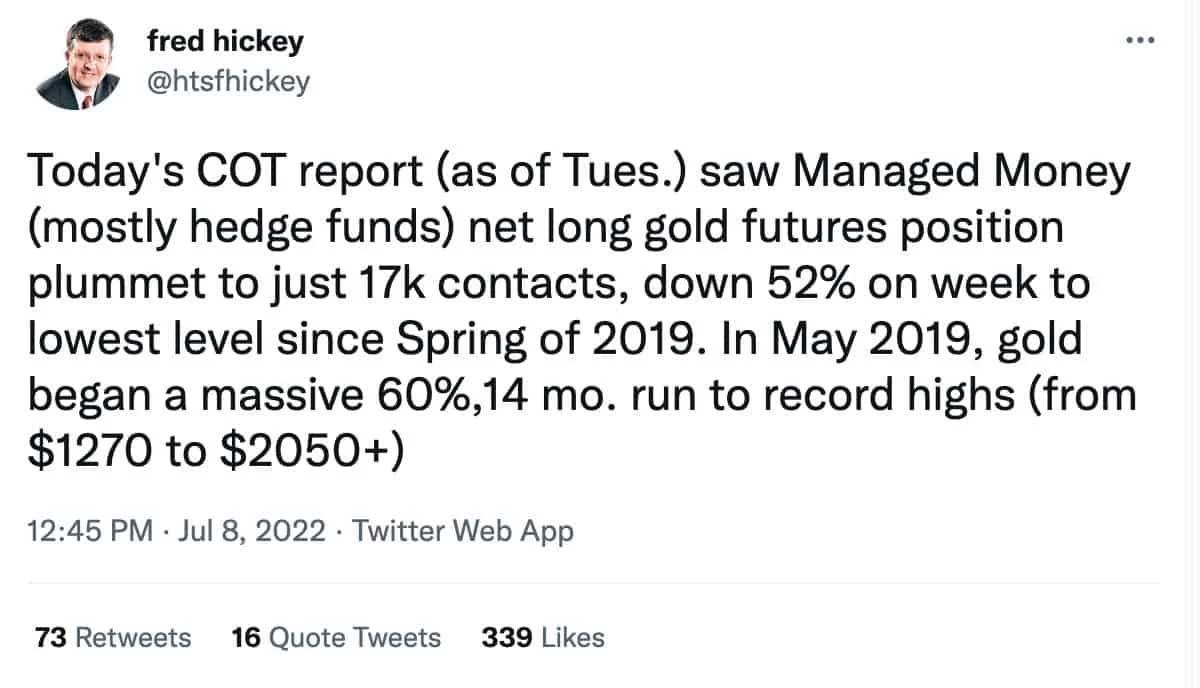Open the Twitter Web App source link
Image resolution: width=1200 pixels, height=688 pixels.
[463, 530]
